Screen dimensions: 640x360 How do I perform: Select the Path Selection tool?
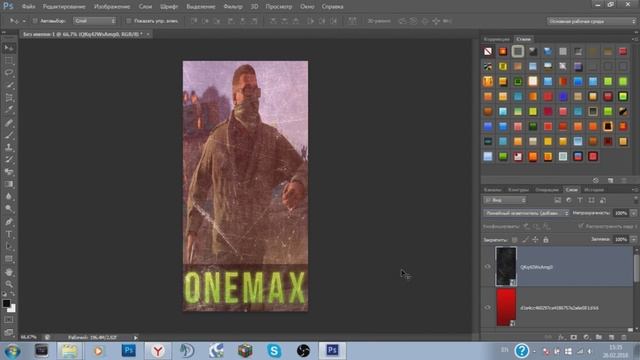point(9,247)
